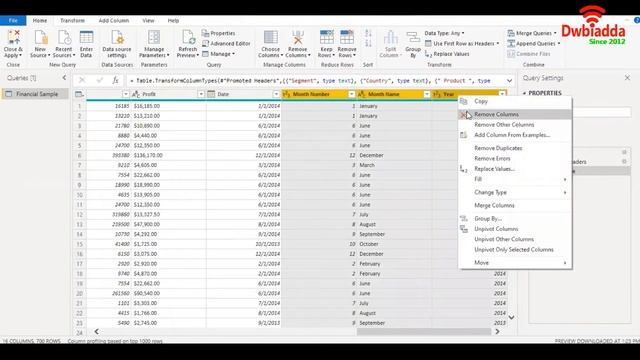
Task: Open the Change Type submenu
Action: 515,192
